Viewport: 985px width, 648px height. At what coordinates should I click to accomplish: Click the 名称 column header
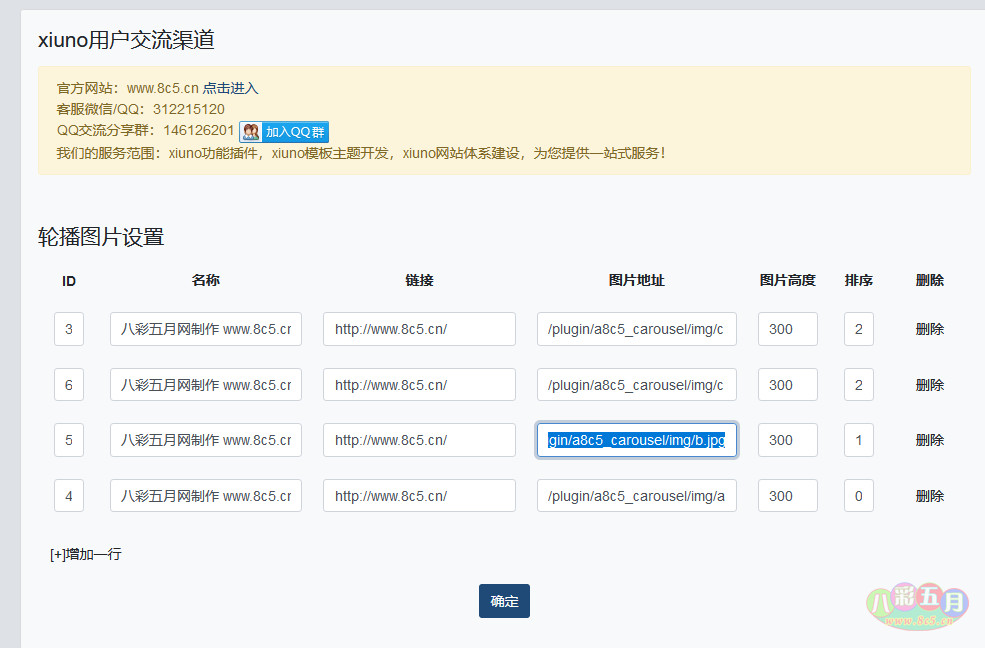(206, 280)
